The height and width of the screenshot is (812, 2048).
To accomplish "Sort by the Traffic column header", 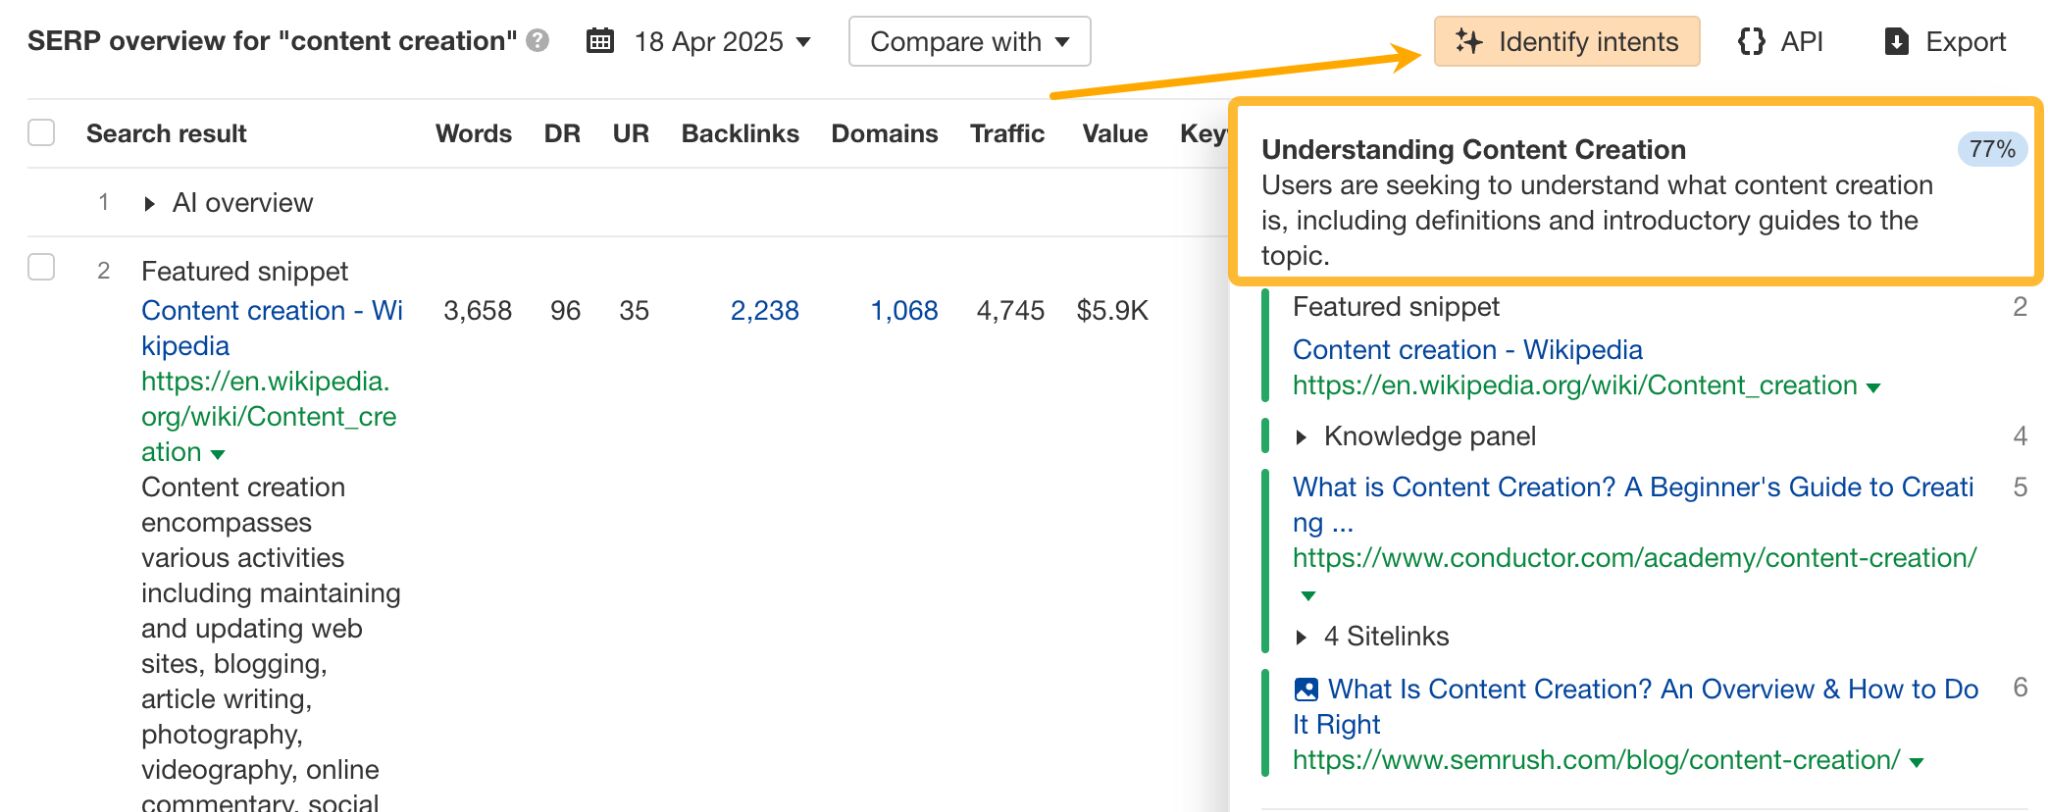I will [1006, 133].
